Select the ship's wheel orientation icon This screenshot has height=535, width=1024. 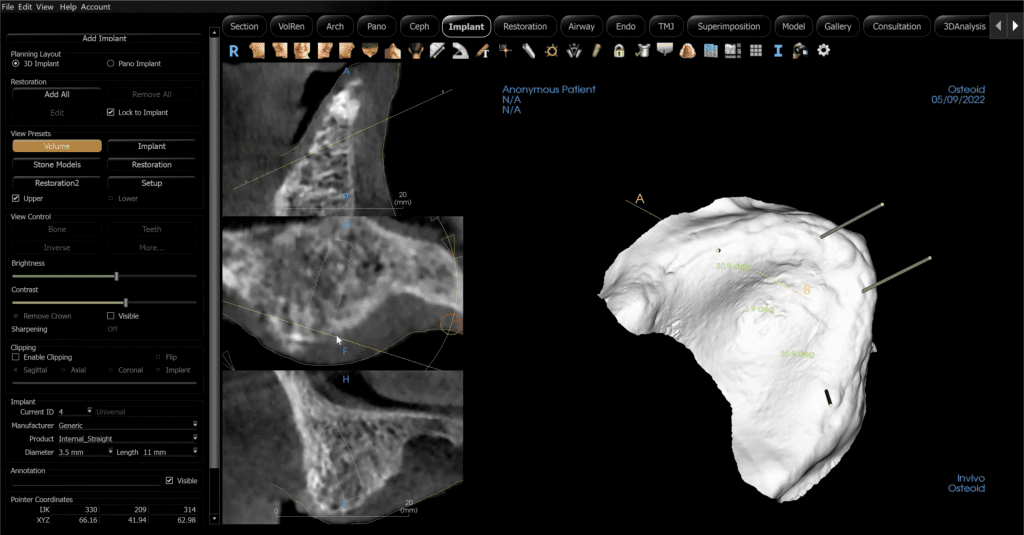point(551,51)
